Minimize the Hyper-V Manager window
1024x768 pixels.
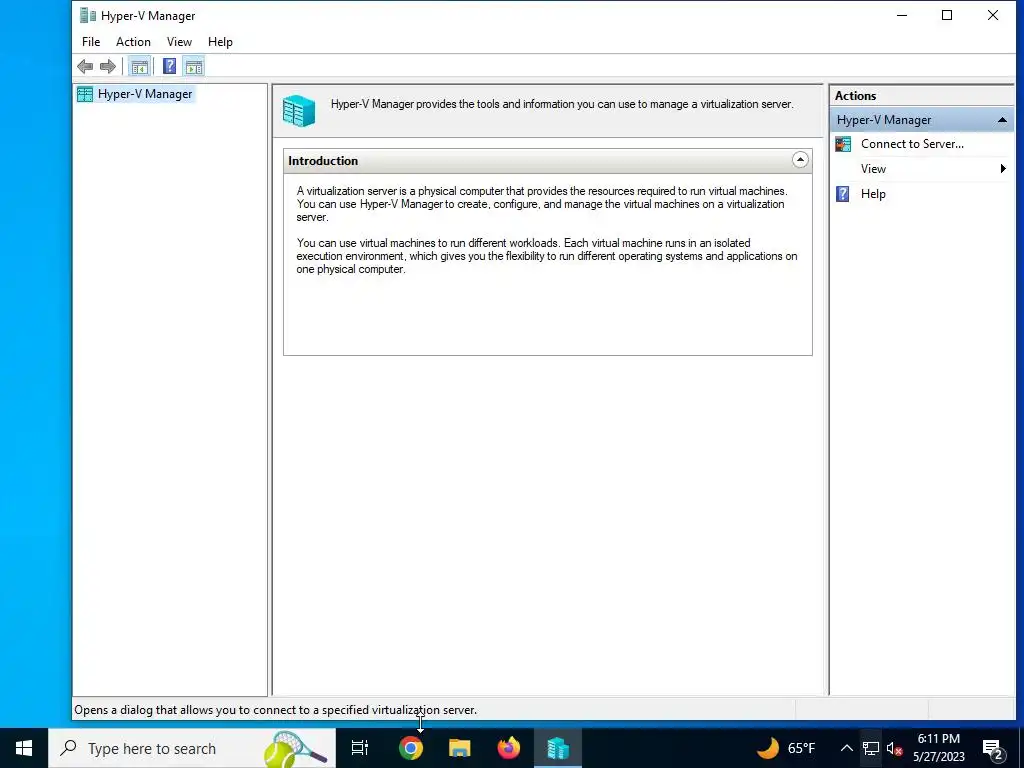pyautogui.click(x=902, y=15)
